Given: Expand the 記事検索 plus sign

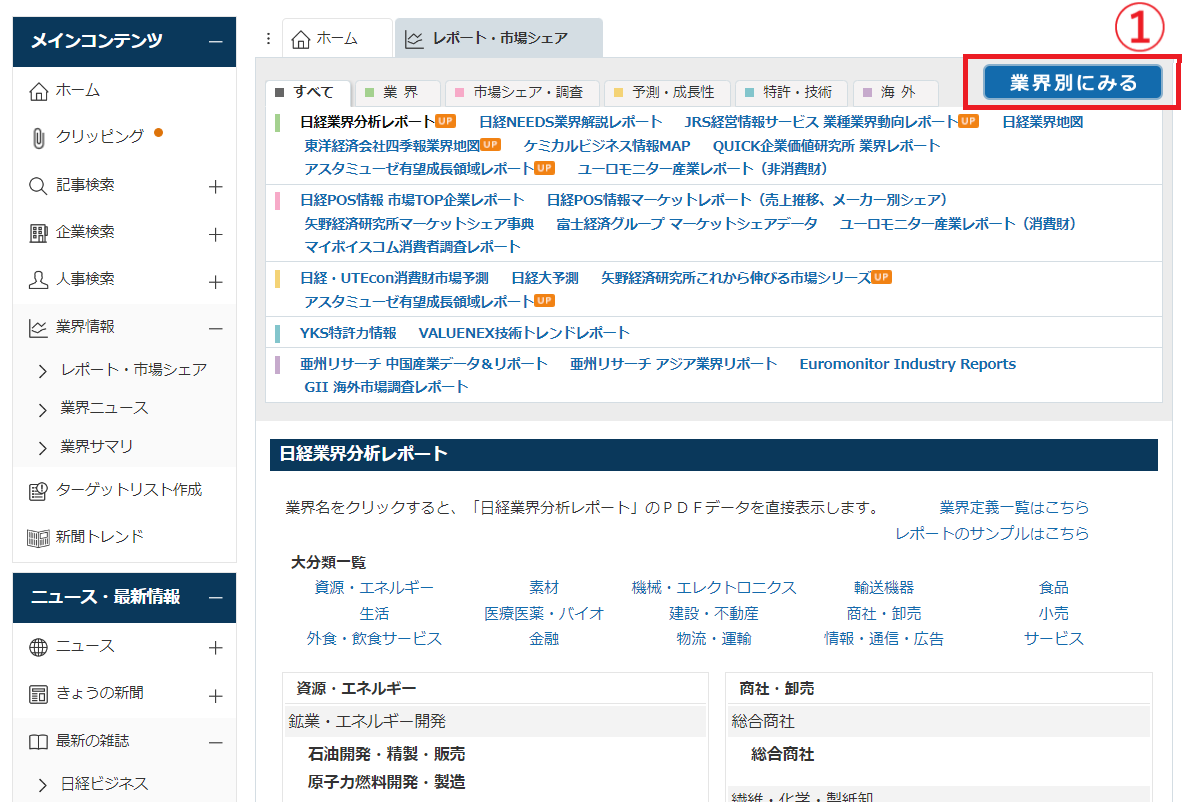Looking at the screenshot, I should (x=215, y=187).
